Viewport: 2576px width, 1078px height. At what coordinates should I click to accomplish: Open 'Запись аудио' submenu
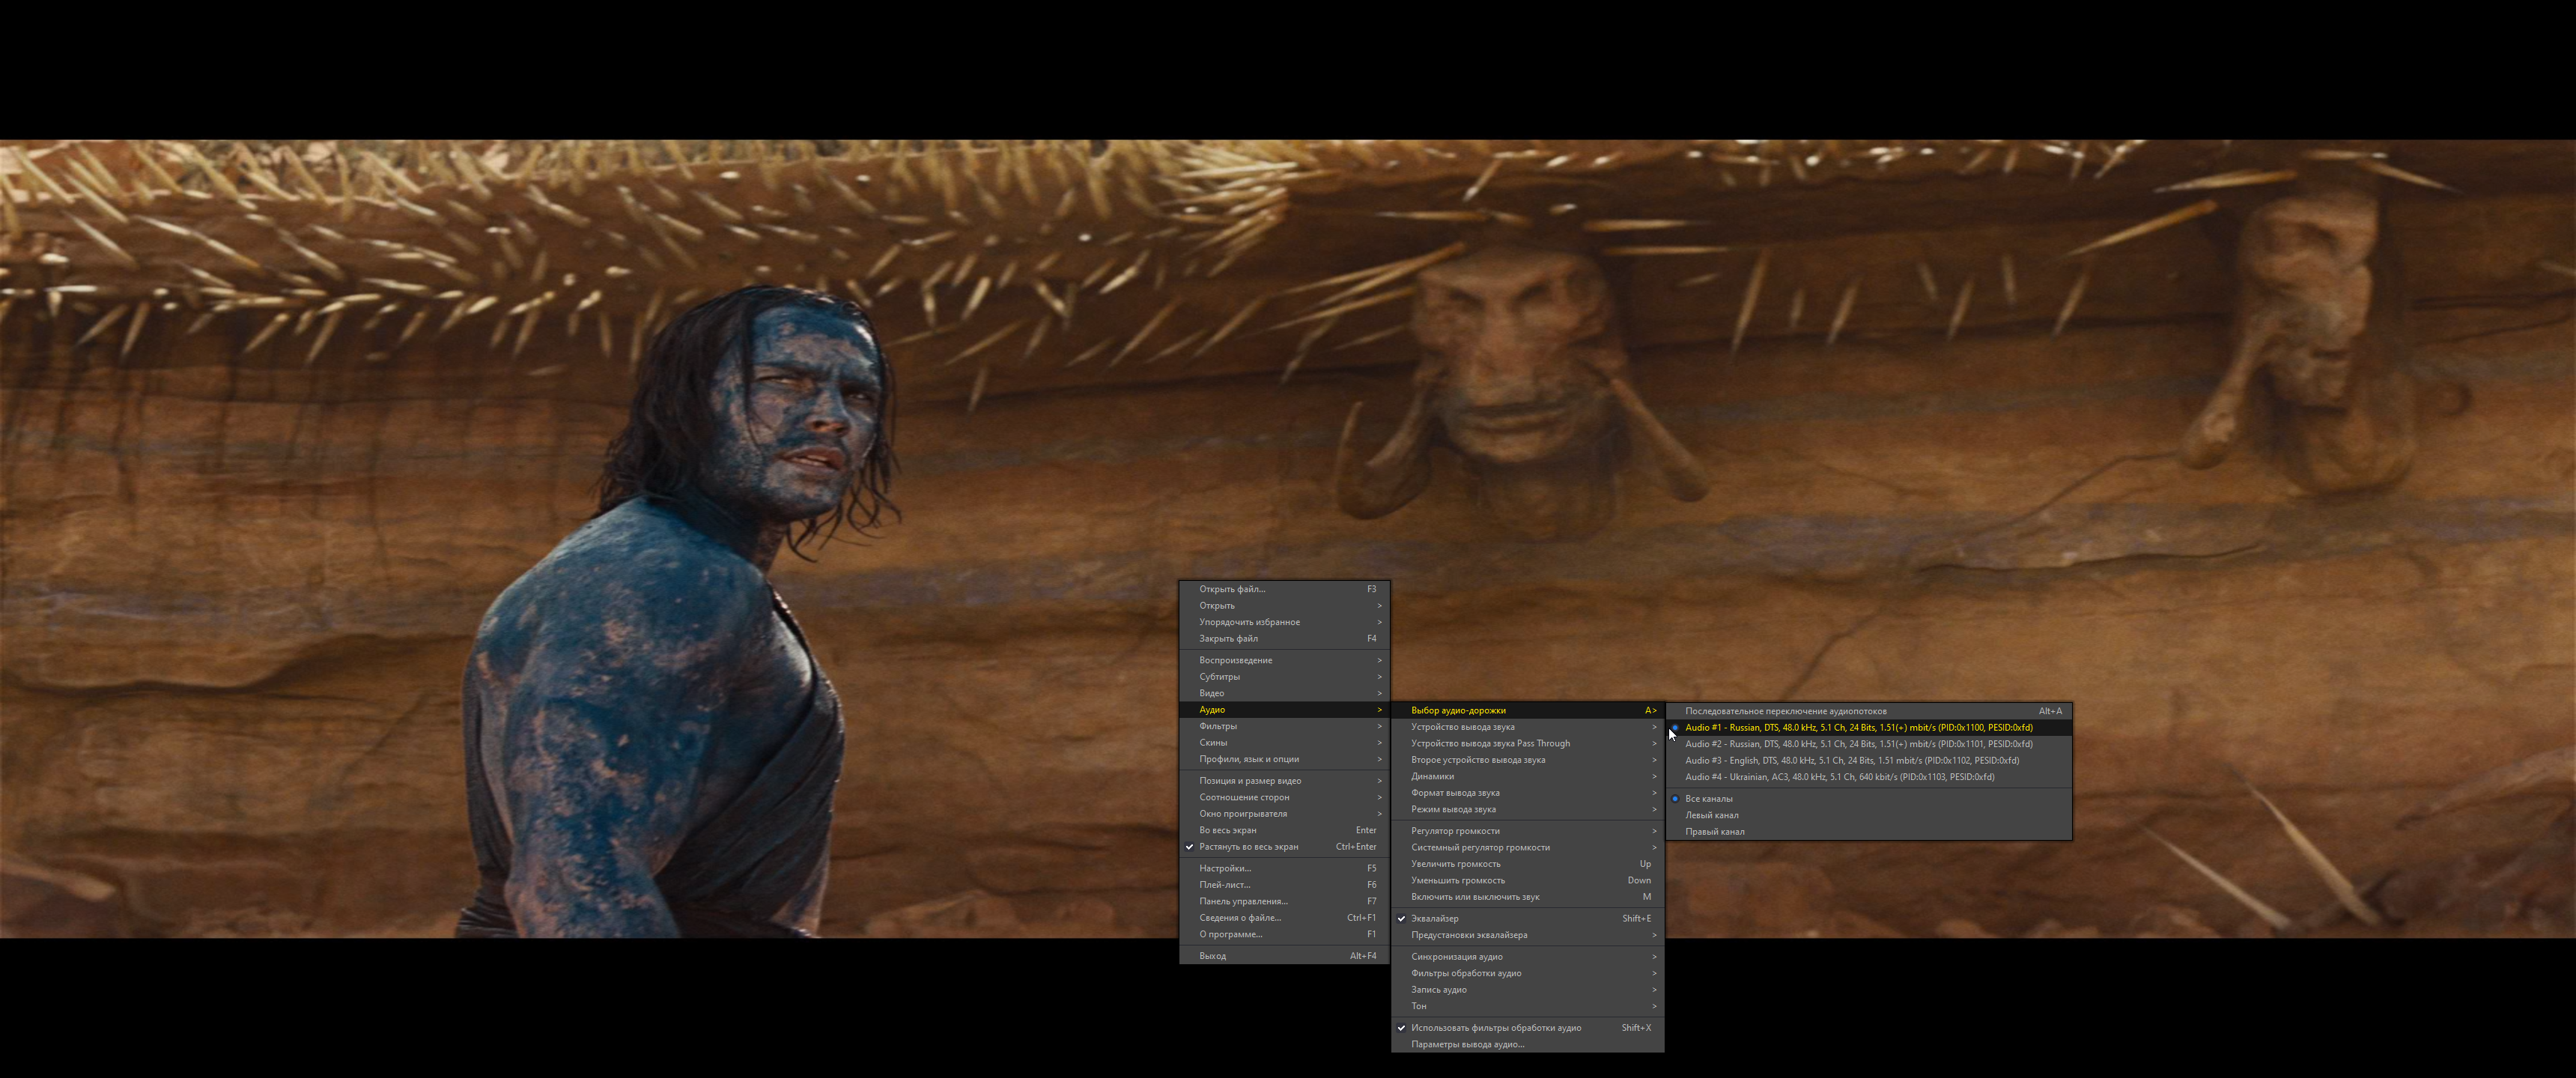(1528, 989)
